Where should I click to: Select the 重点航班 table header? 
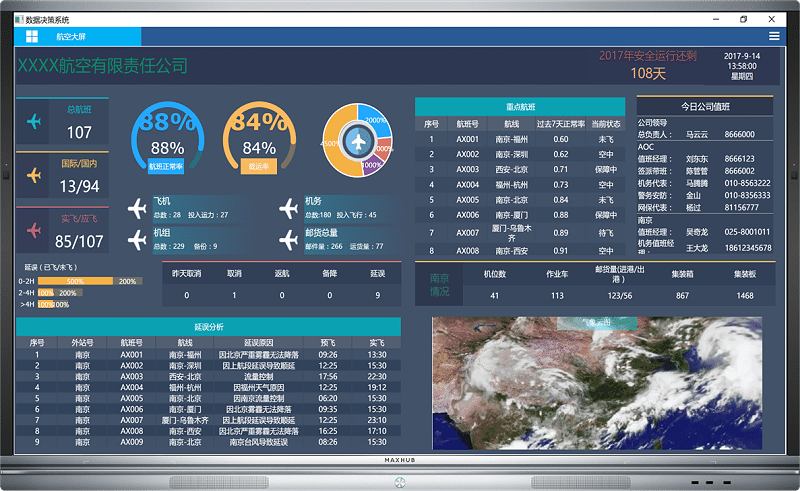point(521,107)
